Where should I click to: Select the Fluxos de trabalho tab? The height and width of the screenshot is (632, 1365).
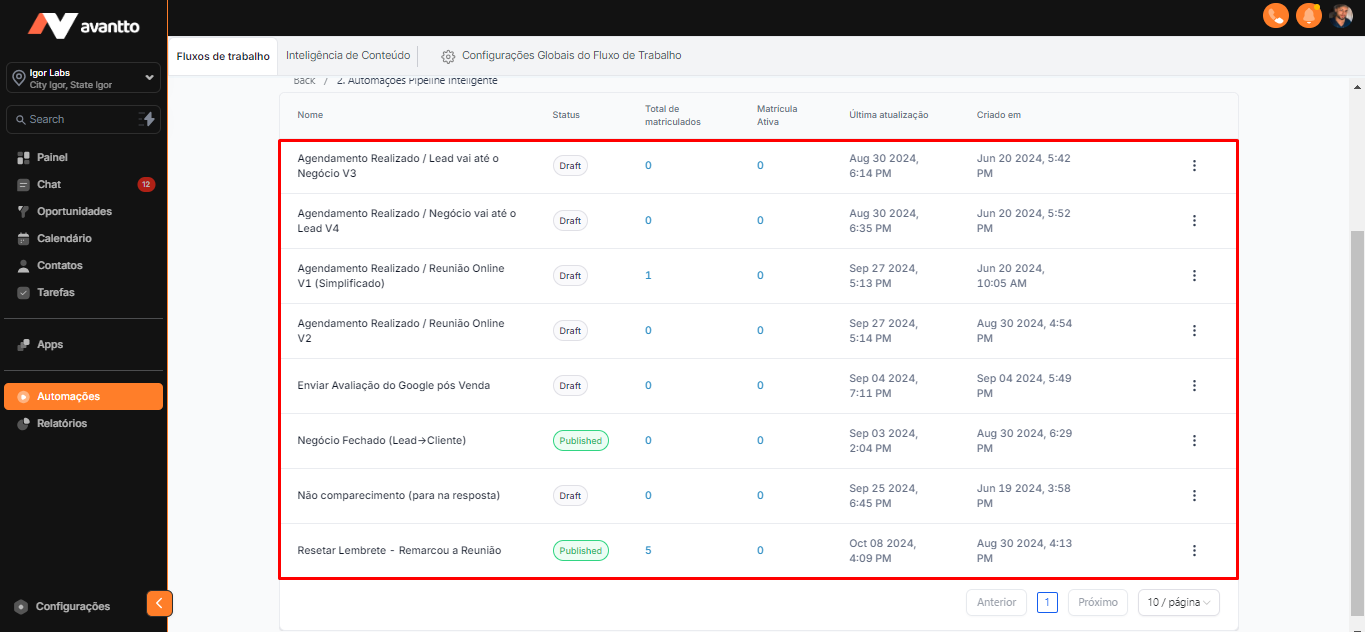point(223,56)
